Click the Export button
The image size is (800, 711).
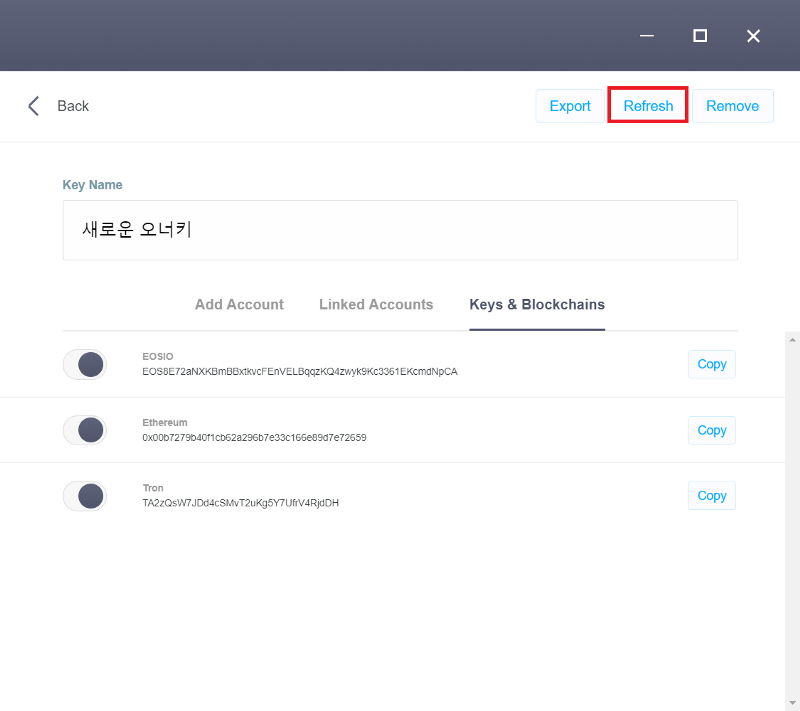tap(570, 106)
